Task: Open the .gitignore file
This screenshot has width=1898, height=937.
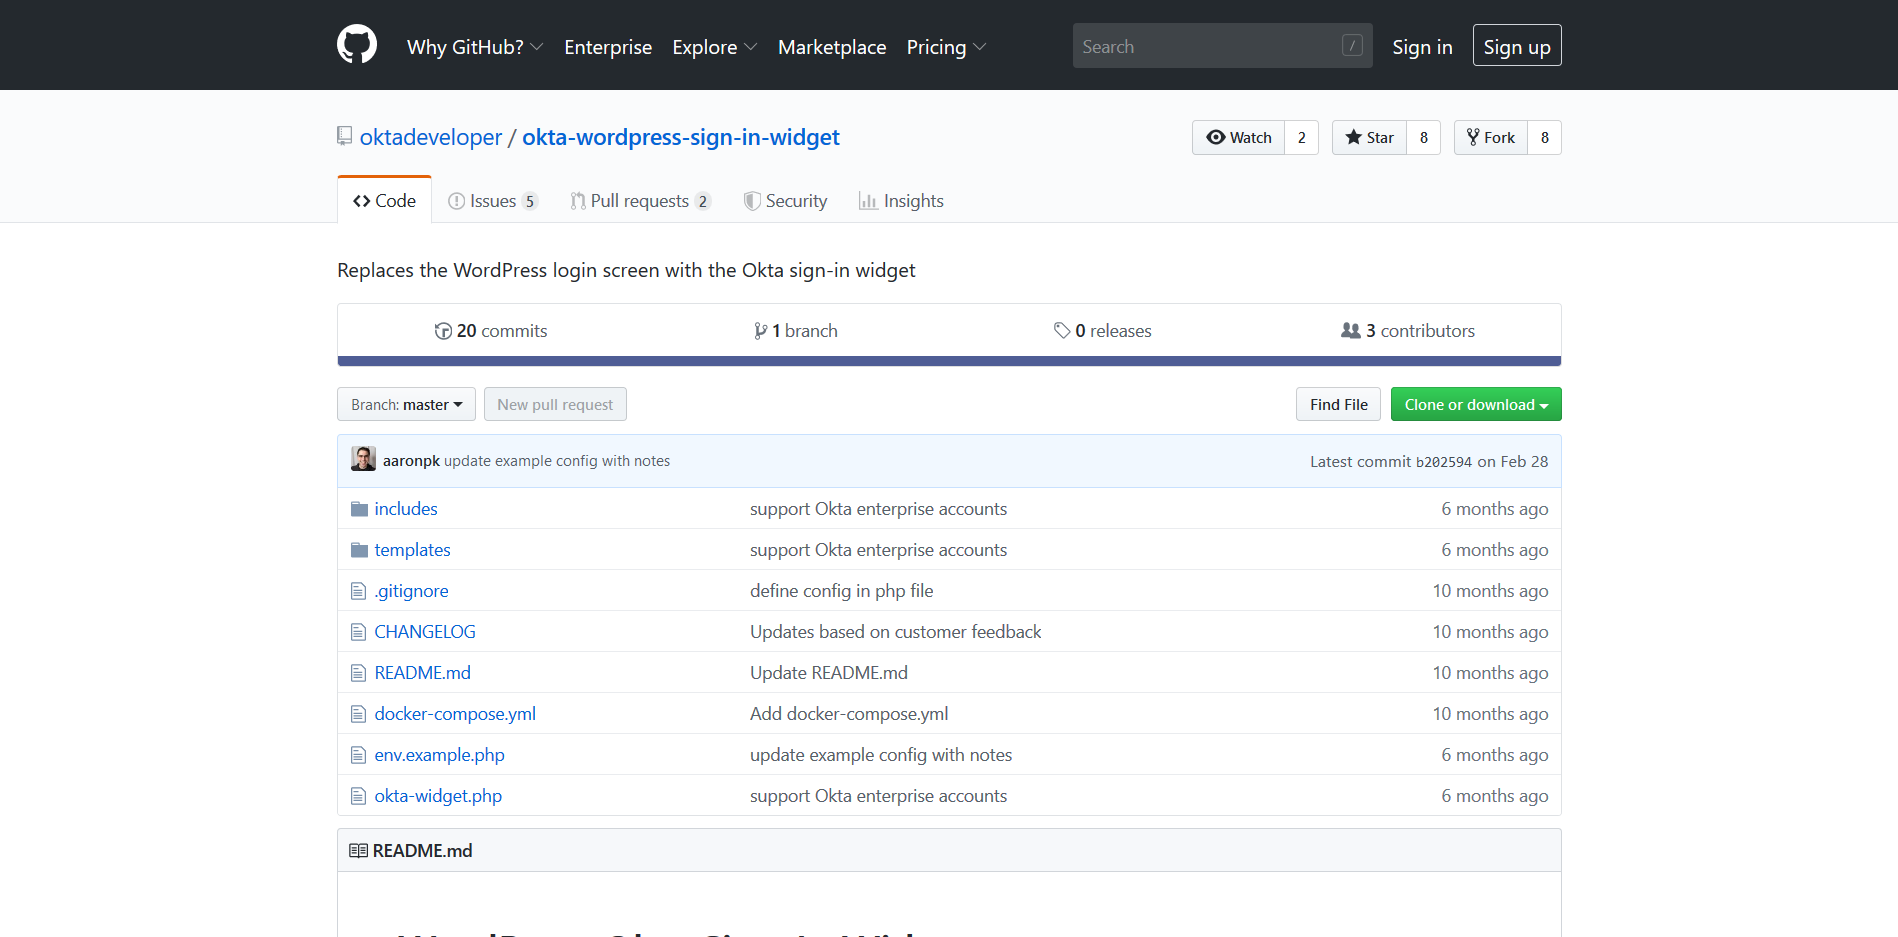Action: [x=411, y=591]
